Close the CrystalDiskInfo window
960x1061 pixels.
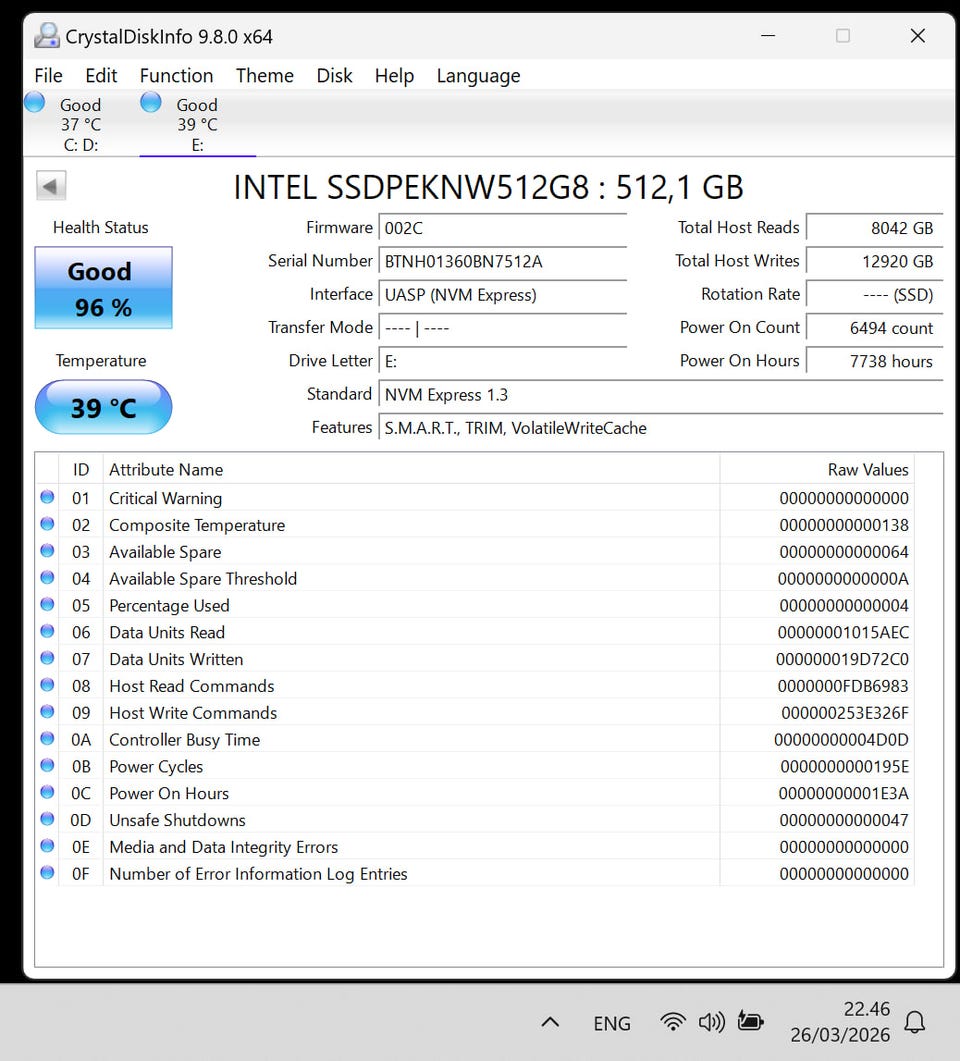(x=917, y=35)
